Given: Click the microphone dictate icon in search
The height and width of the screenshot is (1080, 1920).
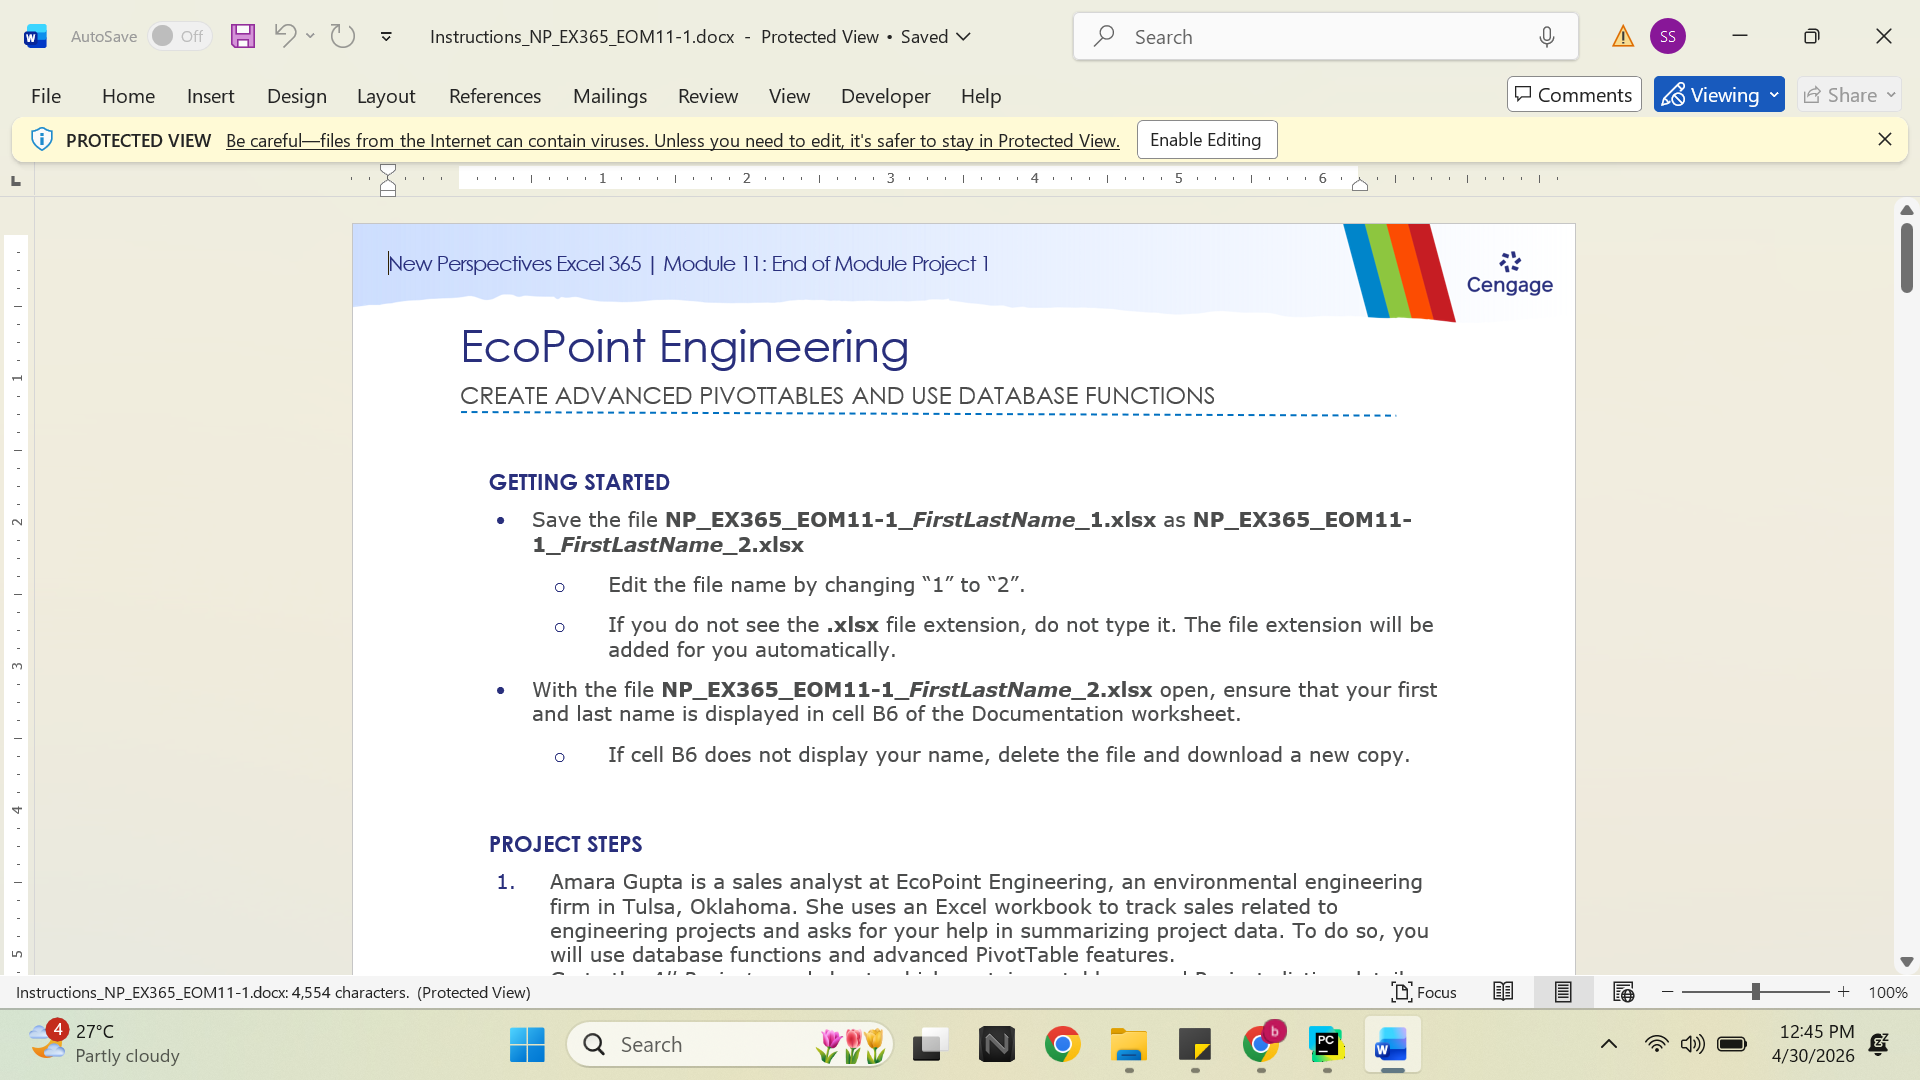Looking at the screenshot, I should (x=1547, y=37).
